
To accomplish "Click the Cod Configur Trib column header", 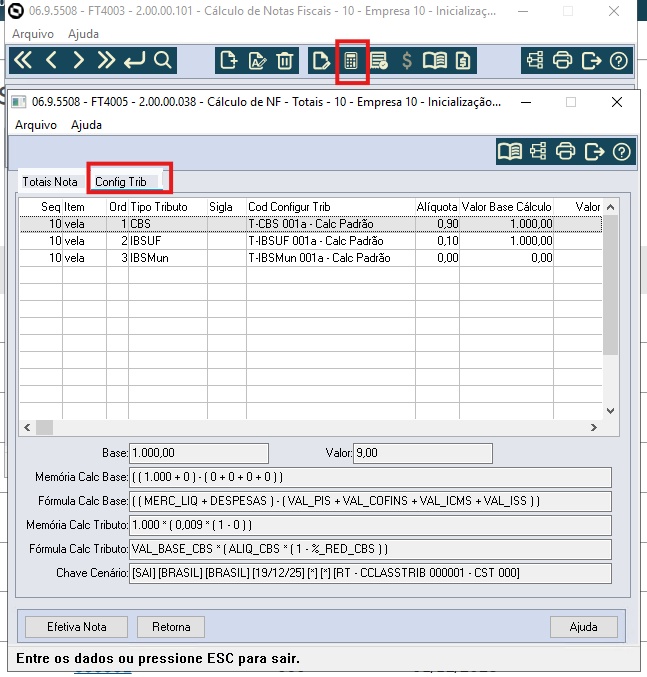I will coord(331,207).
